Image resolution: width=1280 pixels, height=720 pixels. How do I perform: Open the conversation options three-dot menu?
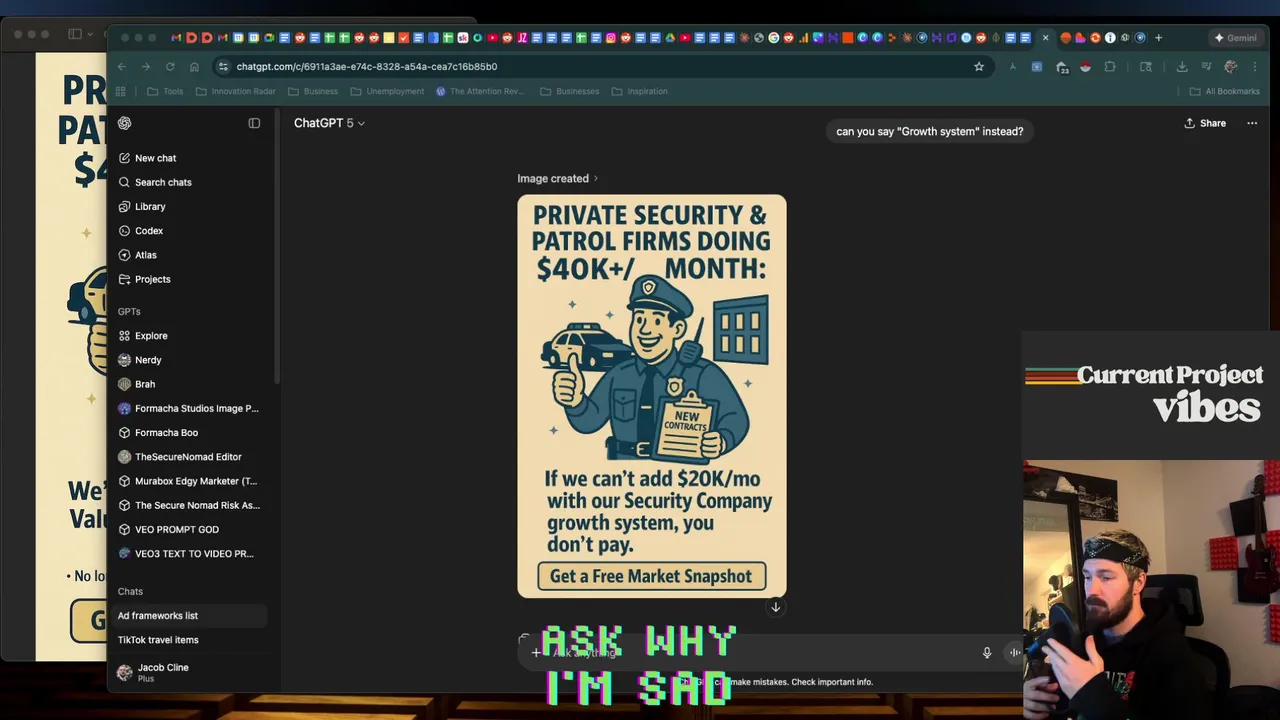click(x=1252, y=123)
